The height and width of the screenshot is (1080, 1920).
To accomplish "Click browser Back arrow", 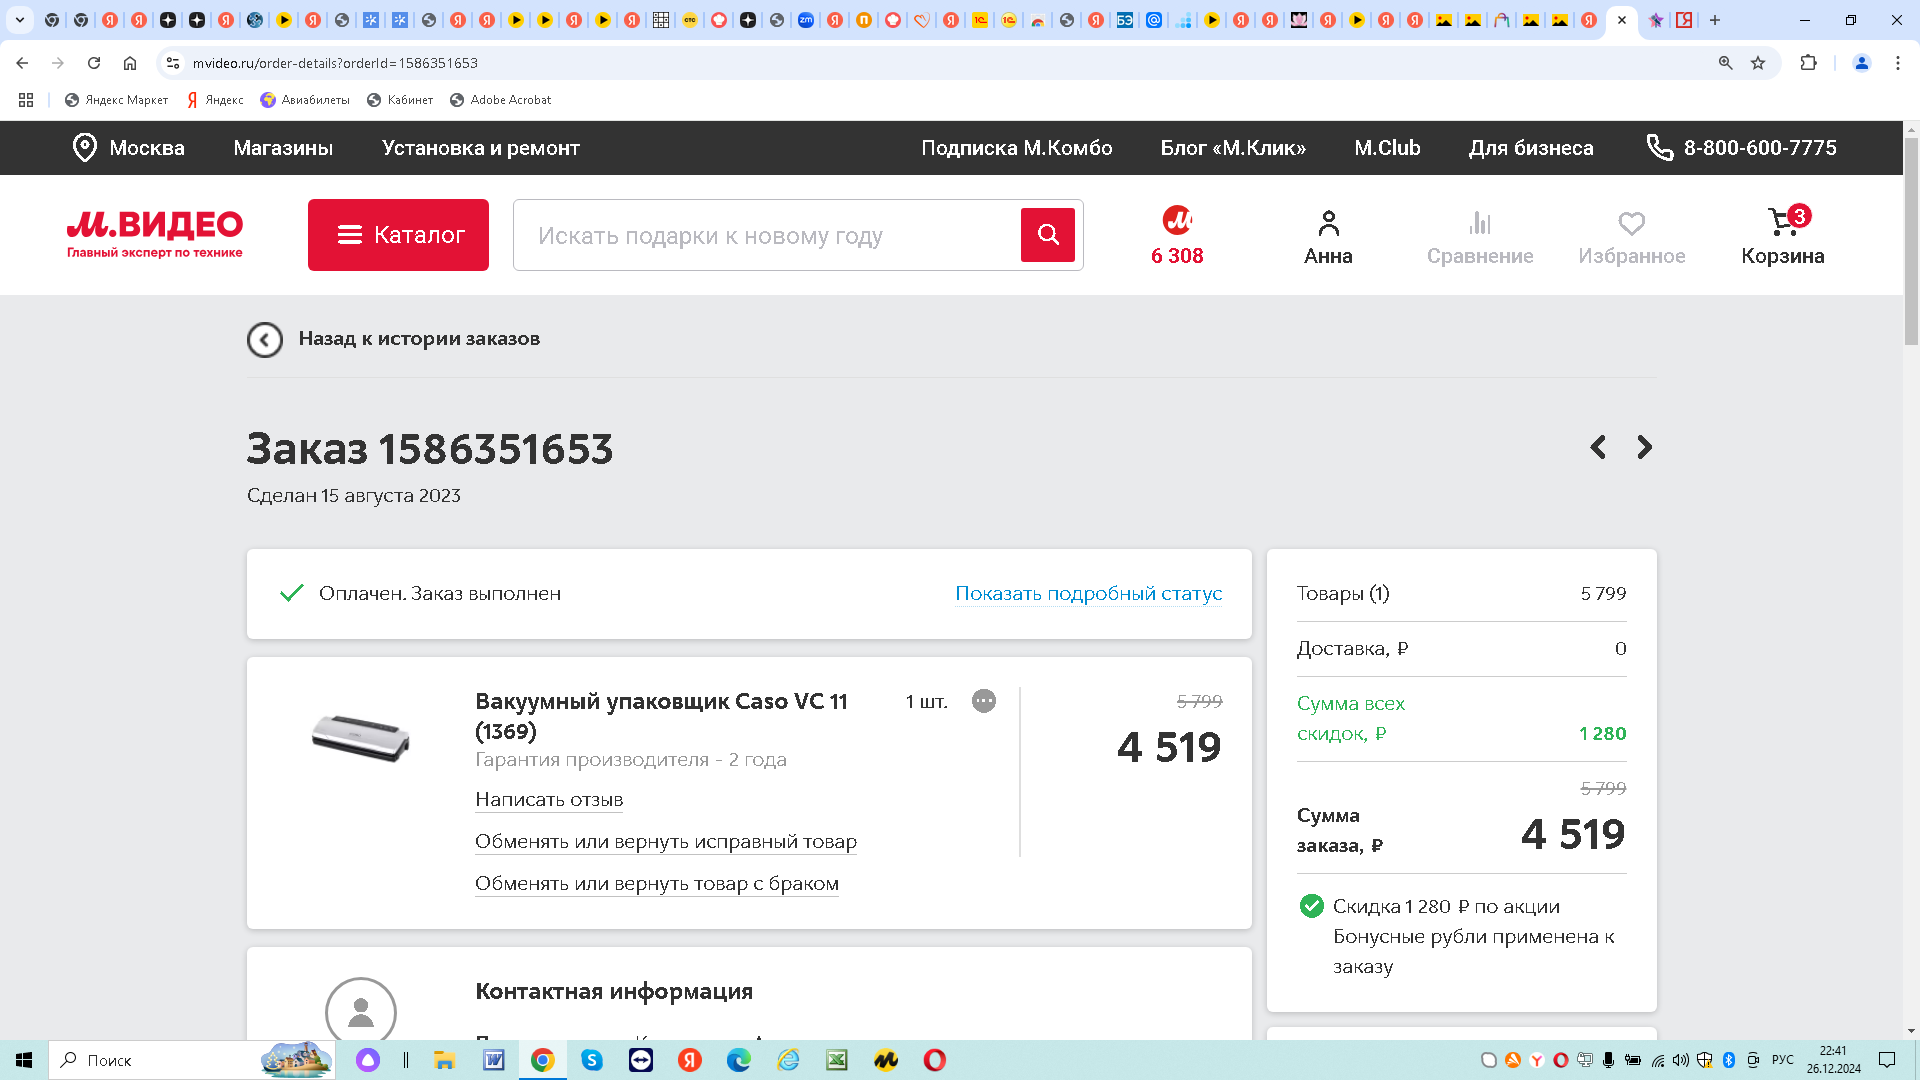I will pyautogui.click(x=22, y=63).
